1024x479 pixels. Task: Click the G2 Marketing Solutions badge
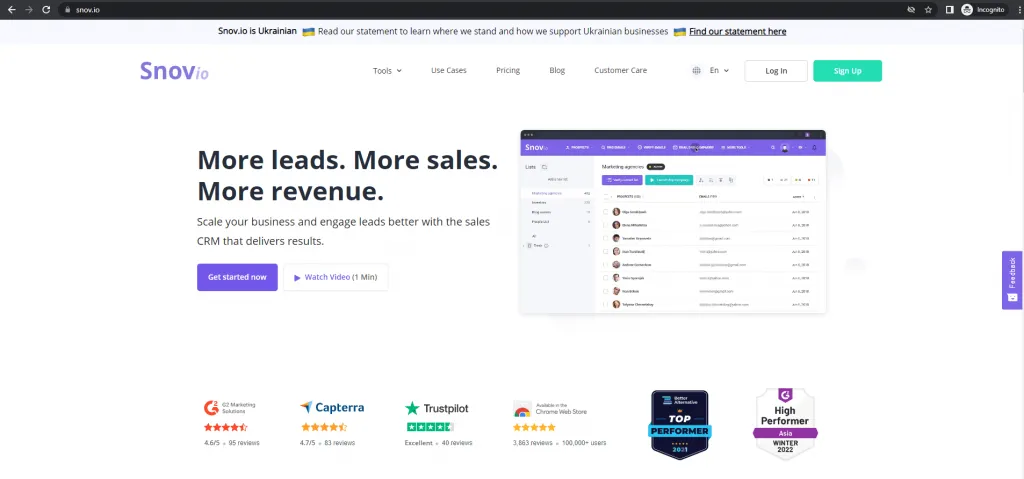click(229, 408)
